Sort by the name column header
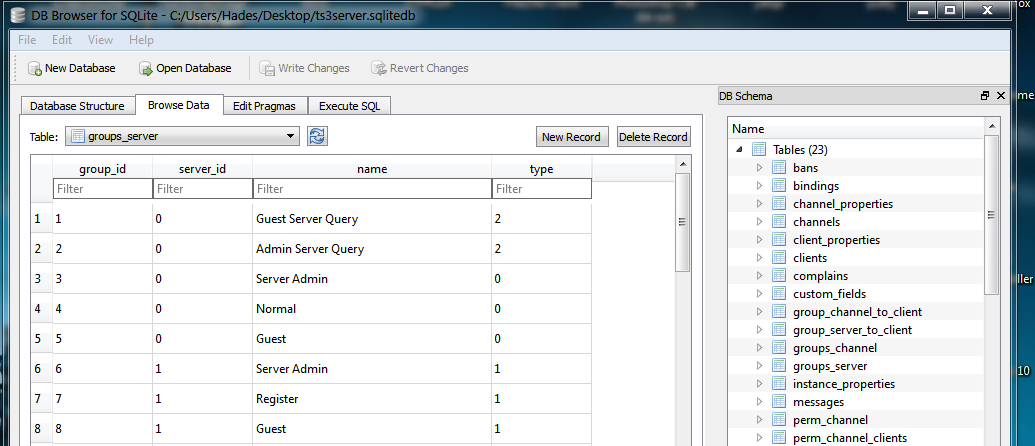1035x446 pixels. [372, 169]
